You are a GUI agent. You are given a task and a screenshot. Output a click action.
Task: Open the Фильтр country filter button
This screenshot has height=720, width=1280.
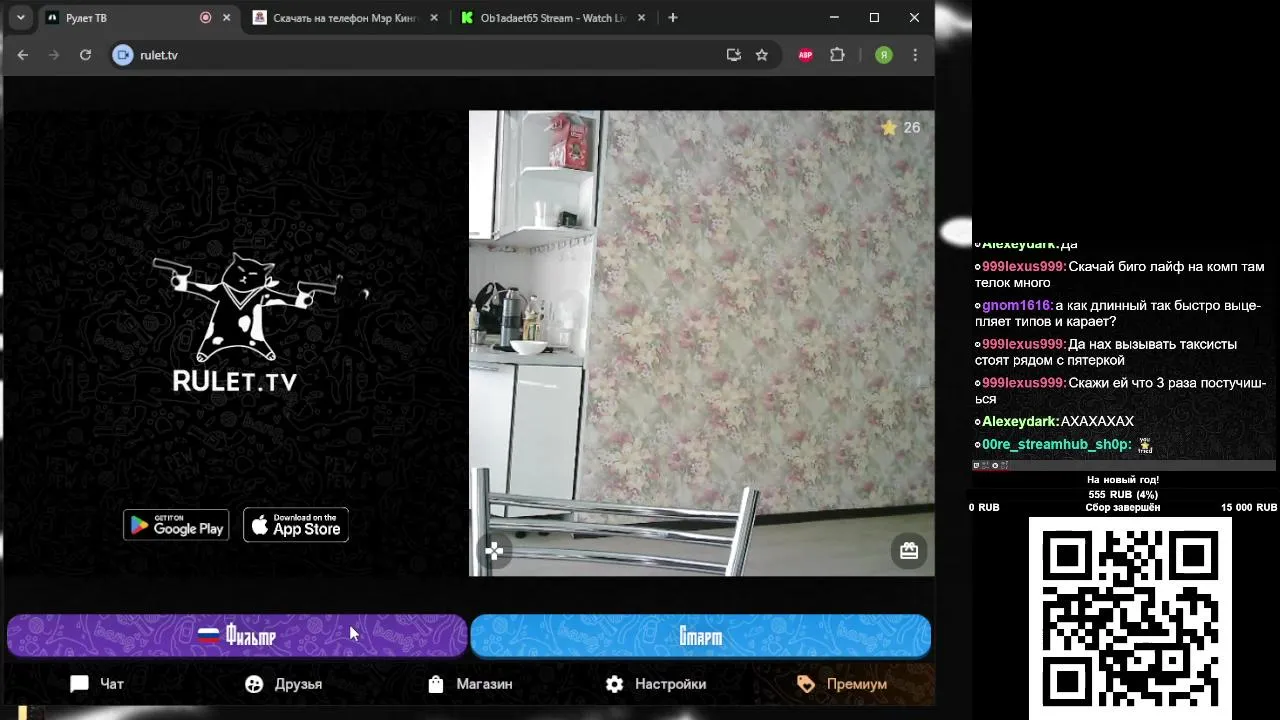(237, 636)
